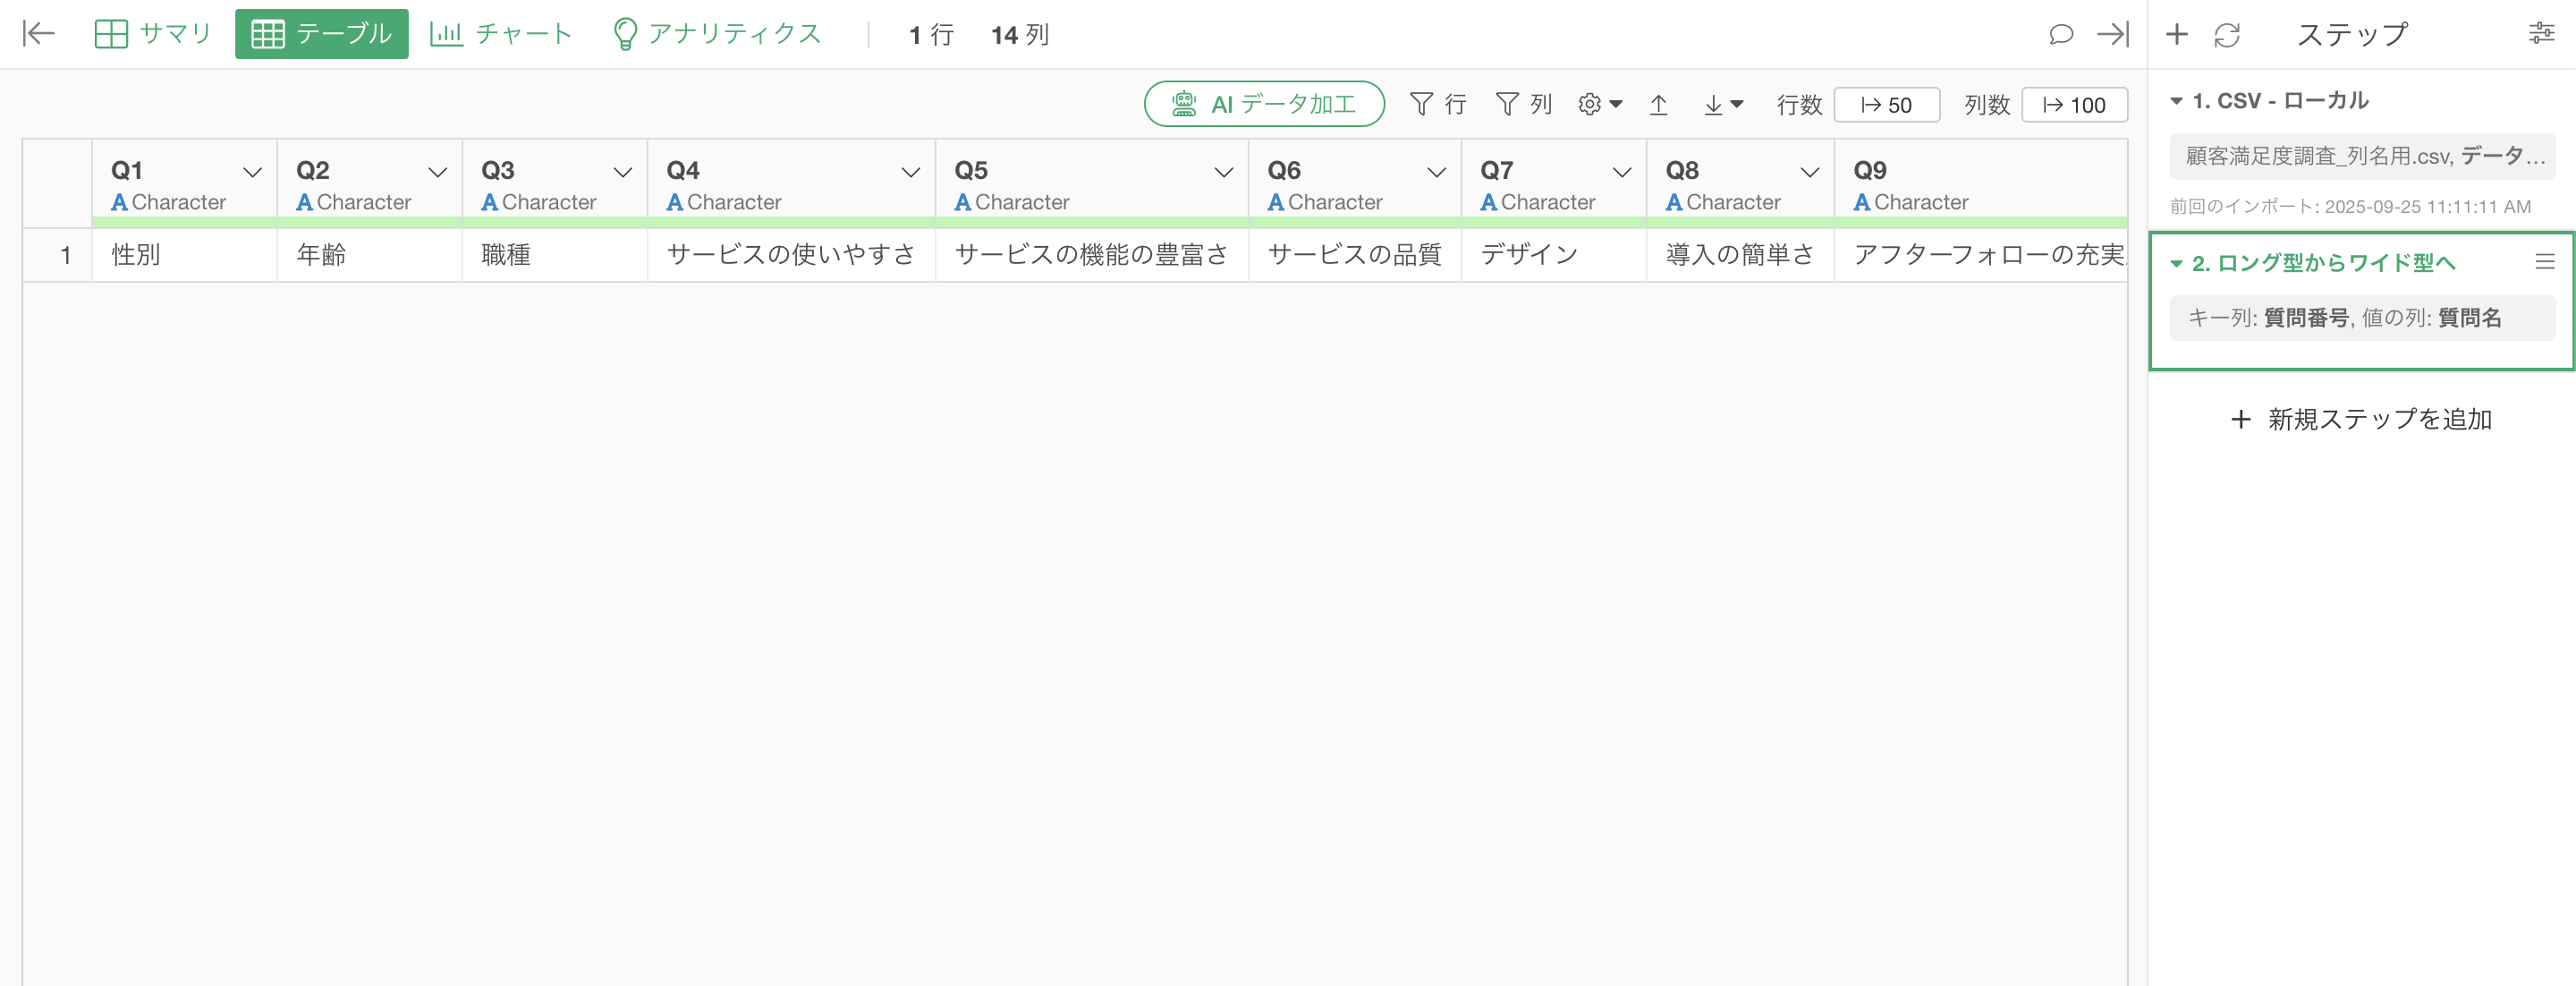This screenshot has width=2576, height=986.
Task: Click the plus icon beside the steps header
Action: (2176, 34)
